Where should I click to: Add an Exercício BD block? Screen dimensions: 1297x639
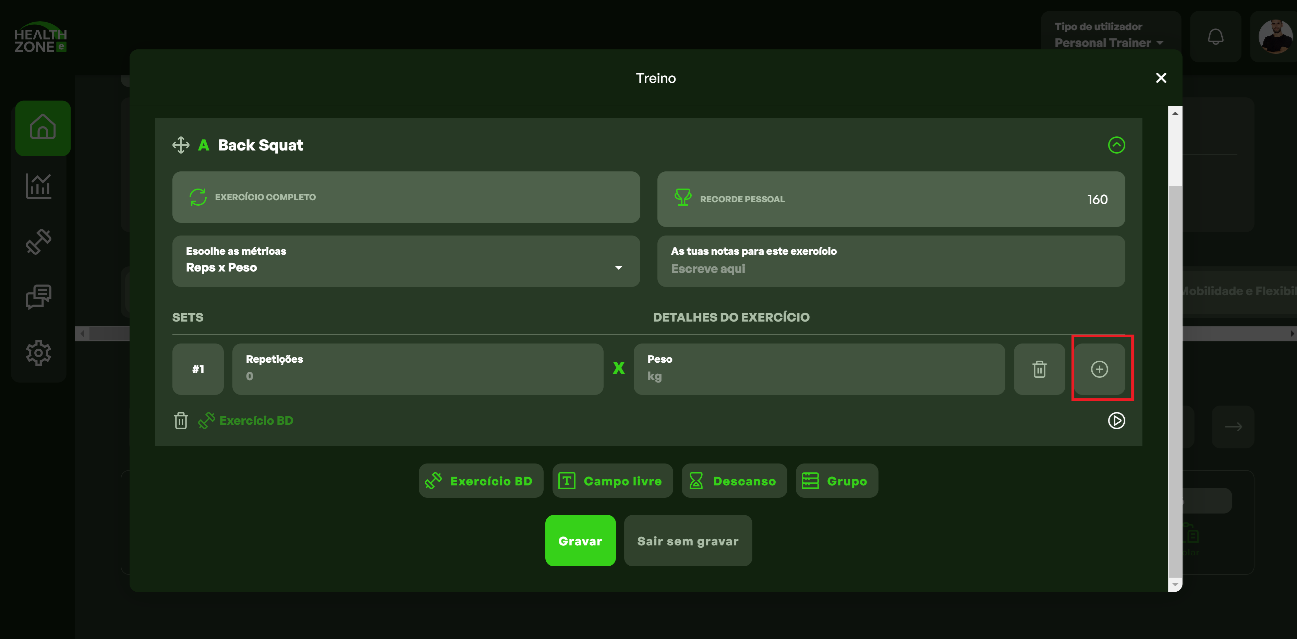pos(482,481)
